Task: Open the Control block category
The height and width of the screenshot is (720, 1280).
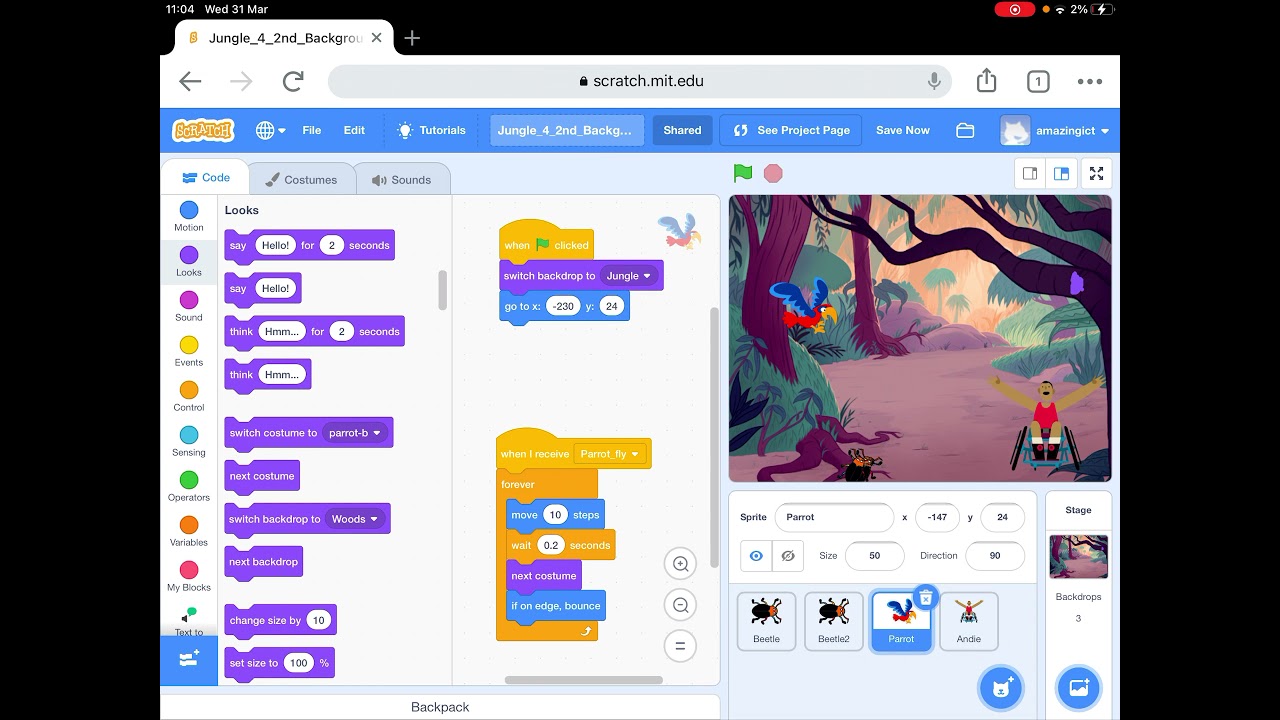Action: [189, 396]
